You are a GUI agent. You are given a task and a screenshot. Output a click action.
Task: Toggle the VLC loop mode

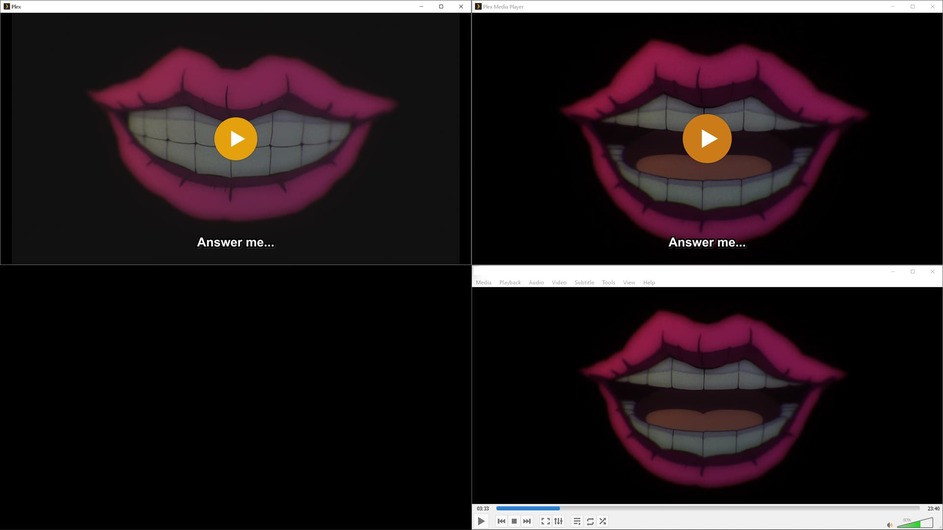tap(590, 521)
